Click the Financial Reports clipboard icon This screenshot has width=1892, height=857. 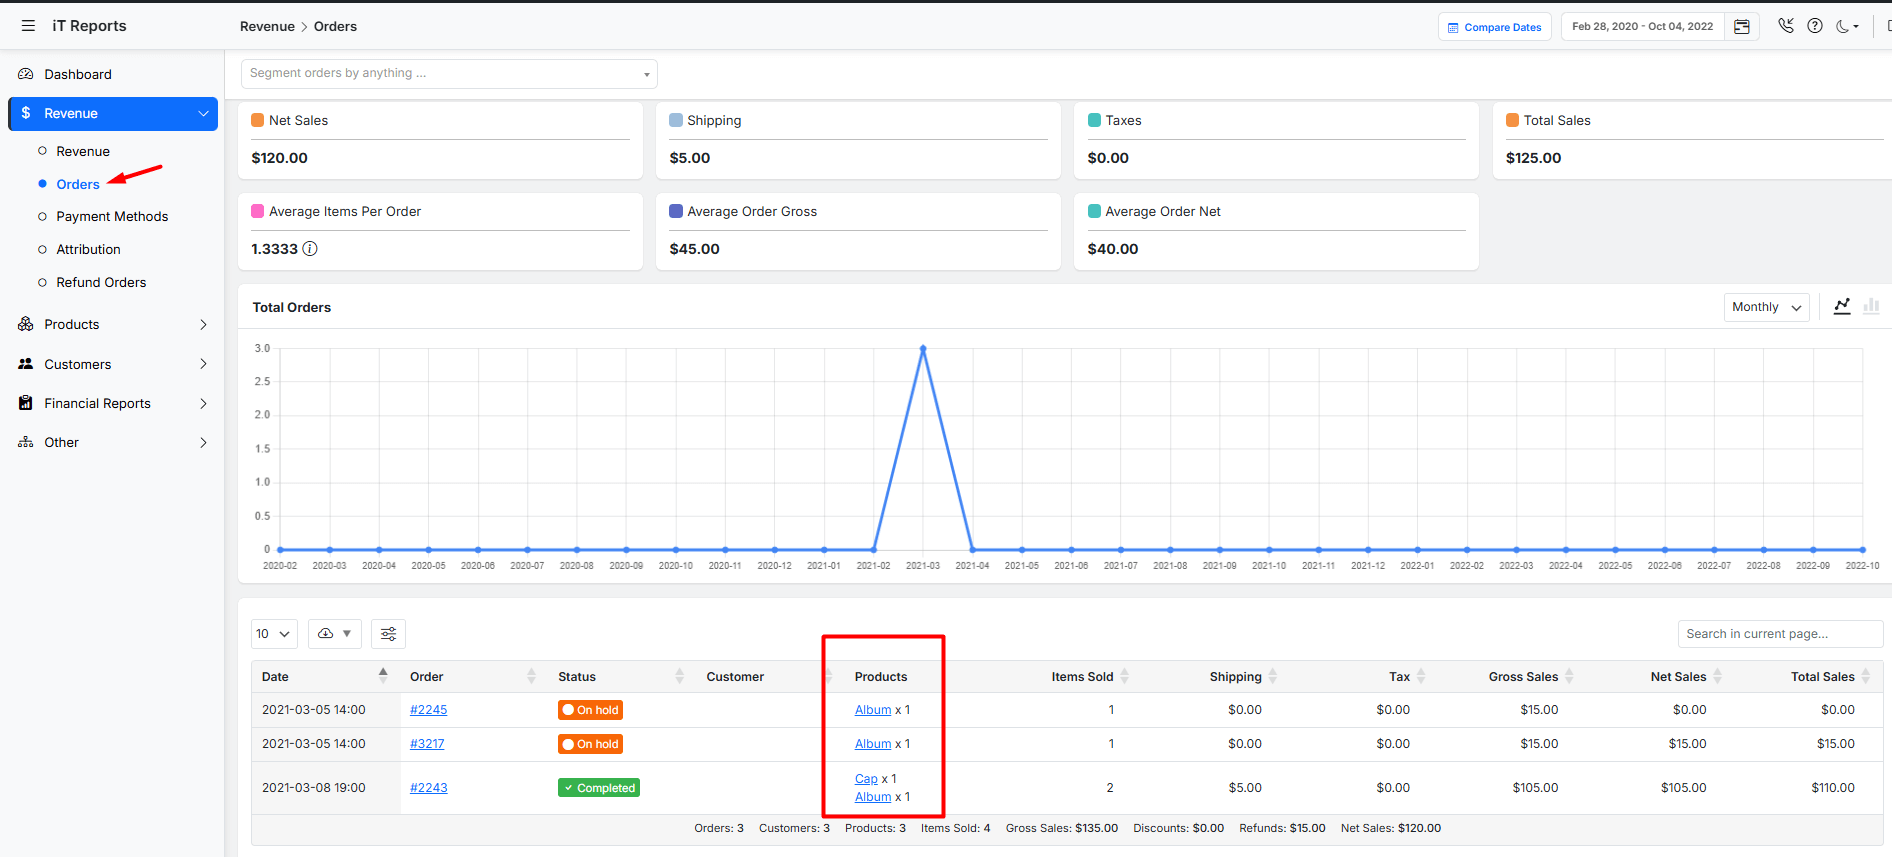[x=26, y=403]
